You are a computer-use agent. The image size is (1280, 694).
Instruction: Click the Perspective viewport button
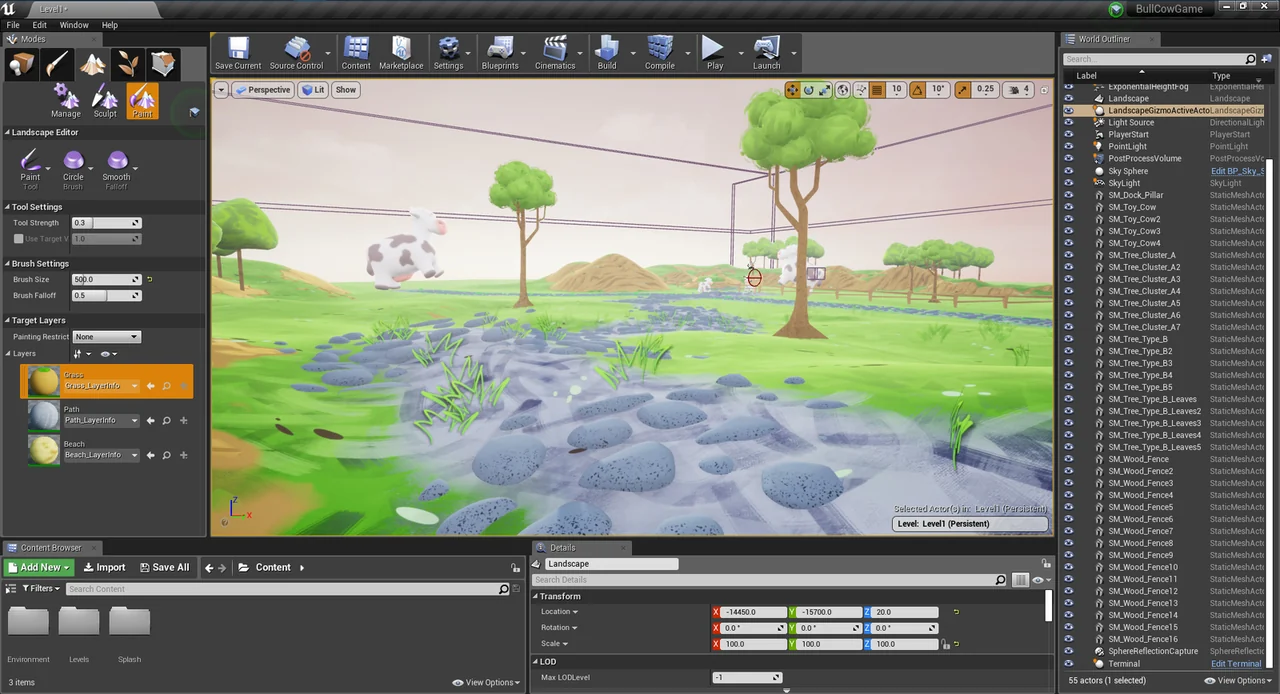point(262,90)
